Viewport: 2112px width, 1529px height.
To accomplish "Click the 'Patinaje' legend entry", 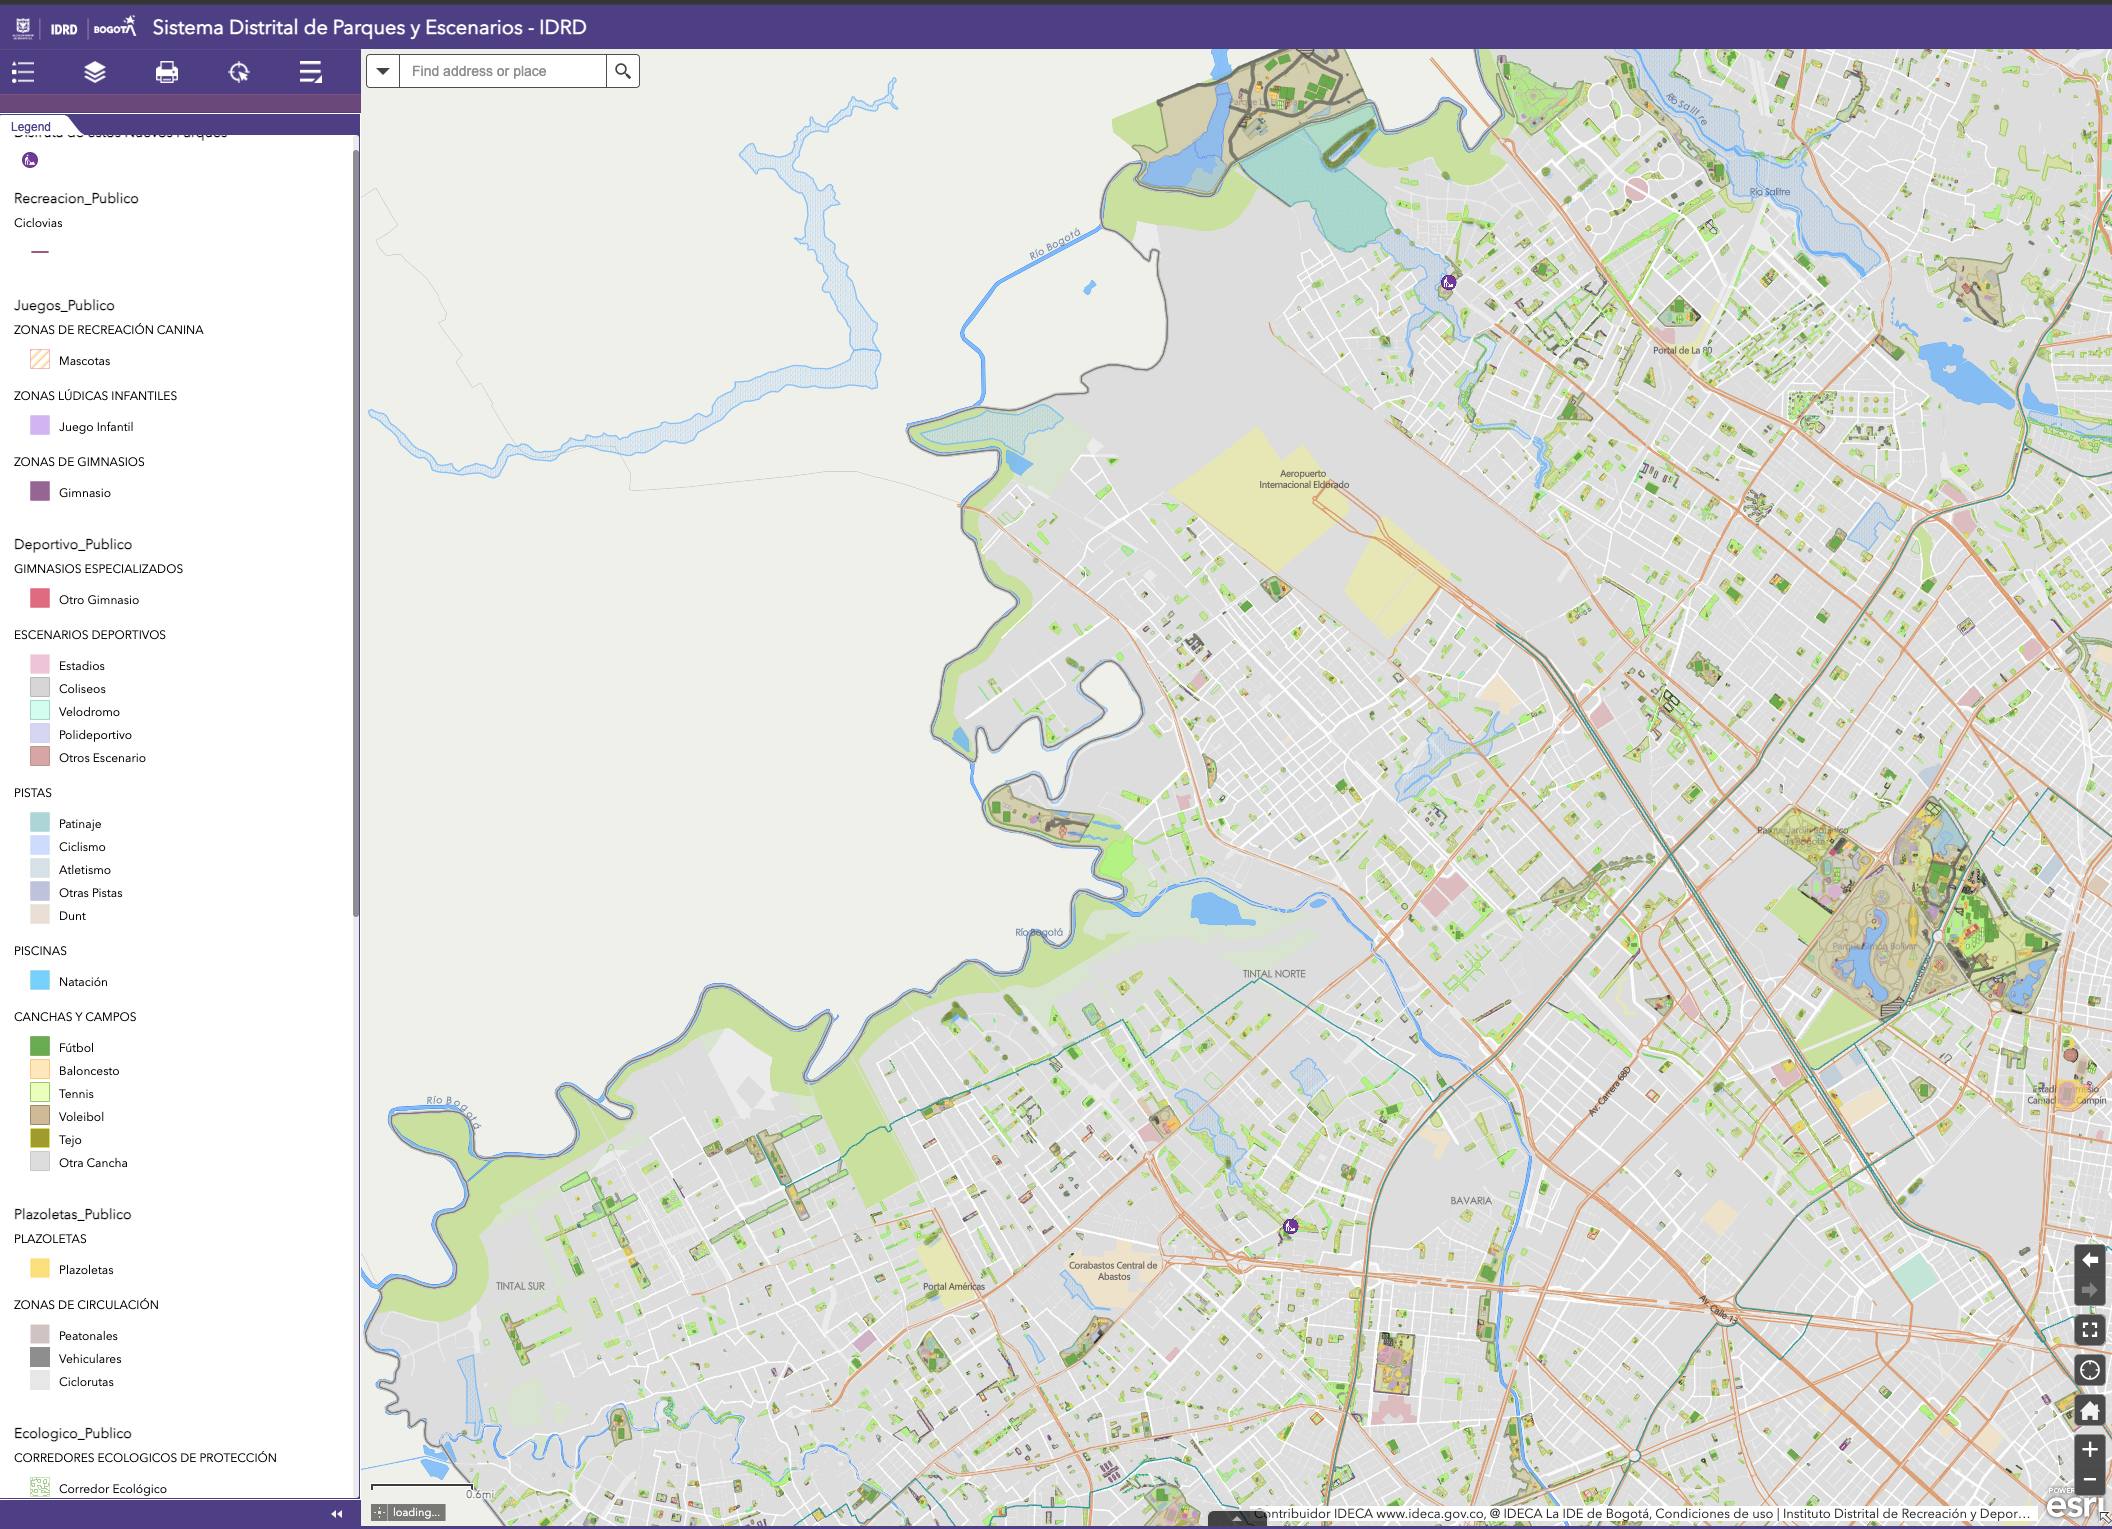I will pyautogui.click(x=80, y=824).
